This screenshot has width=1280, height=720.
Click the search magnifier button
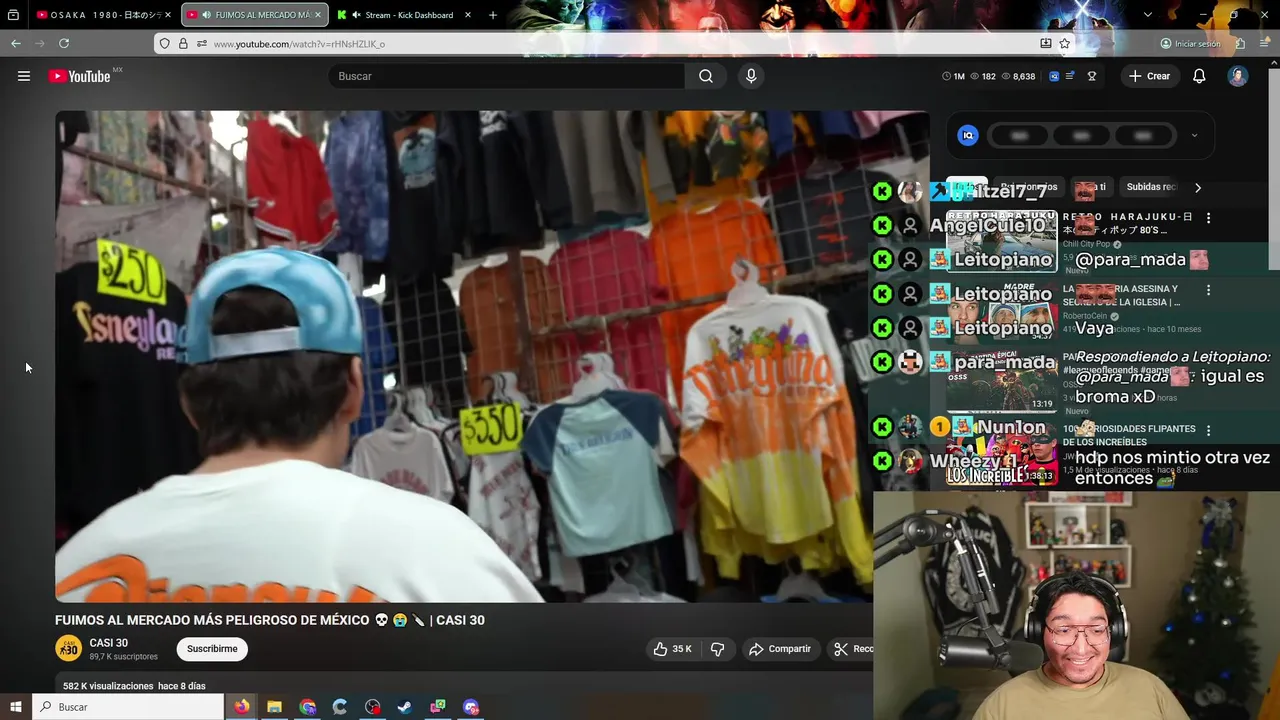706,76
